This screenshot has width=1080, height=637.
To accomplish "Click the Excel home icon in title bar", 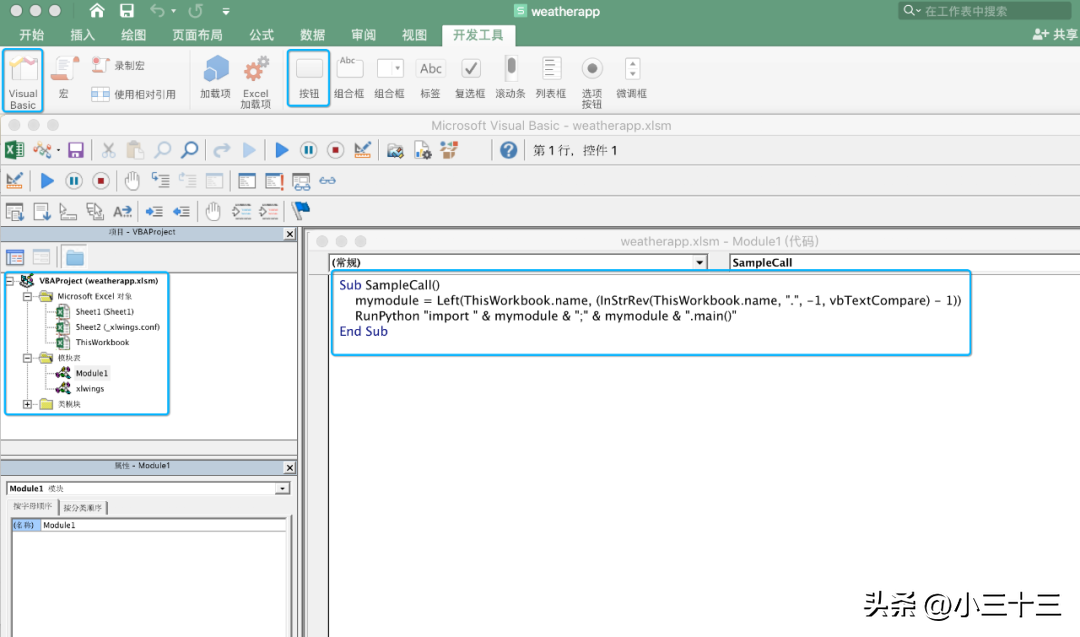I will 97,10.
